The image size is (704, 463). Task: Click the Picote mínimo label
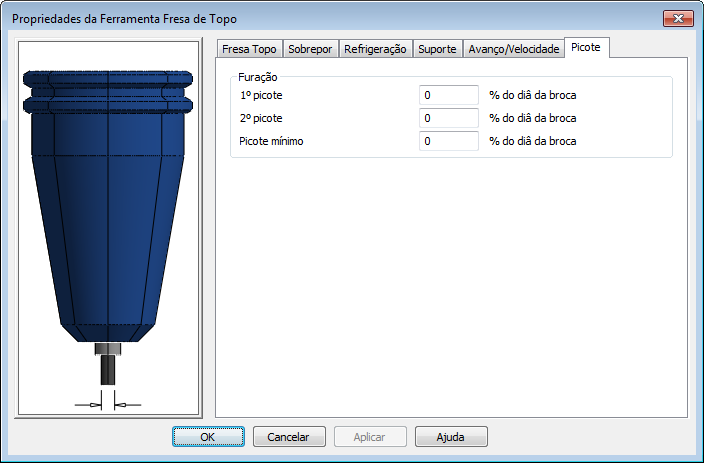[x=271, y=141]
